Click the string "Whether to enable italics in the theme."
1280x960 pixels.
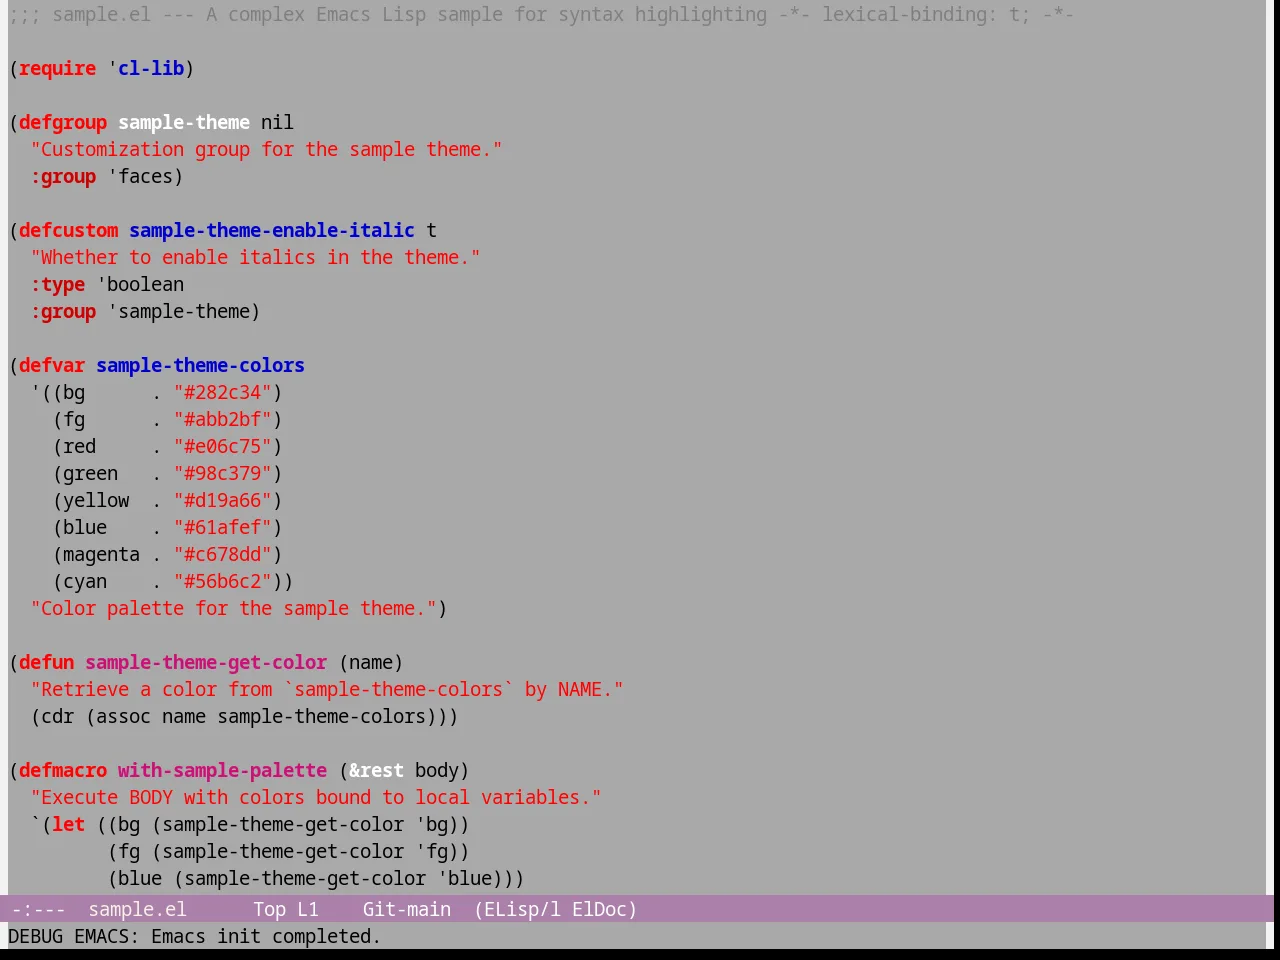(255, 257)
